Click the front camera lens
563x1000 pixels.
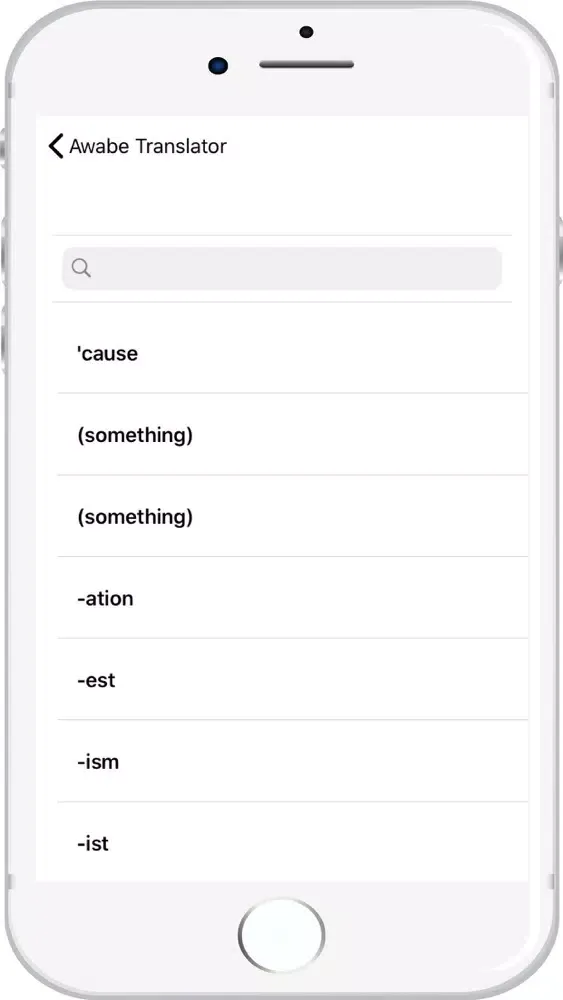pyautogui.click(x=218, y=65)
